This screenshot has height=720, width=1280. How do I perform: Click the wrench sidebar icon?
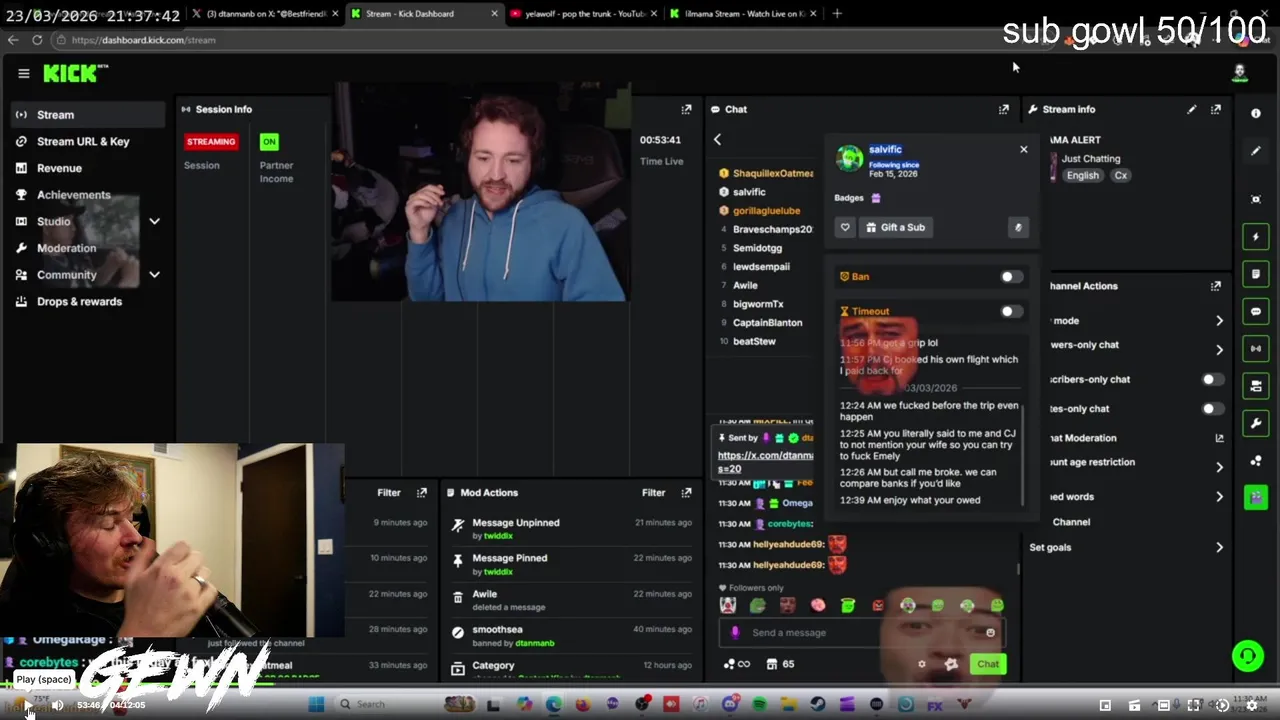click(1256, 423)
